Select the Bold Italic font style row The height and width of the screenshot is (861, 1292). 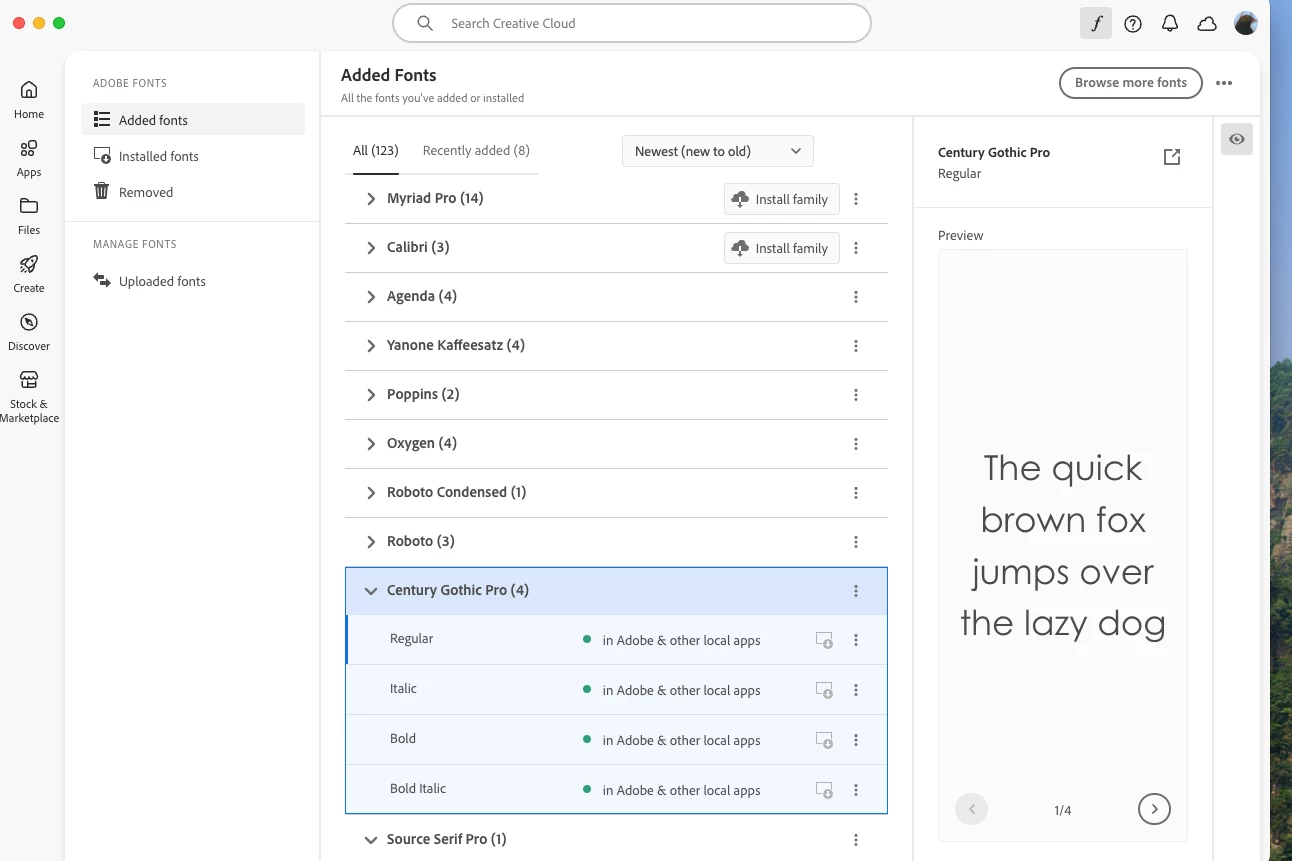pos(616,790)
